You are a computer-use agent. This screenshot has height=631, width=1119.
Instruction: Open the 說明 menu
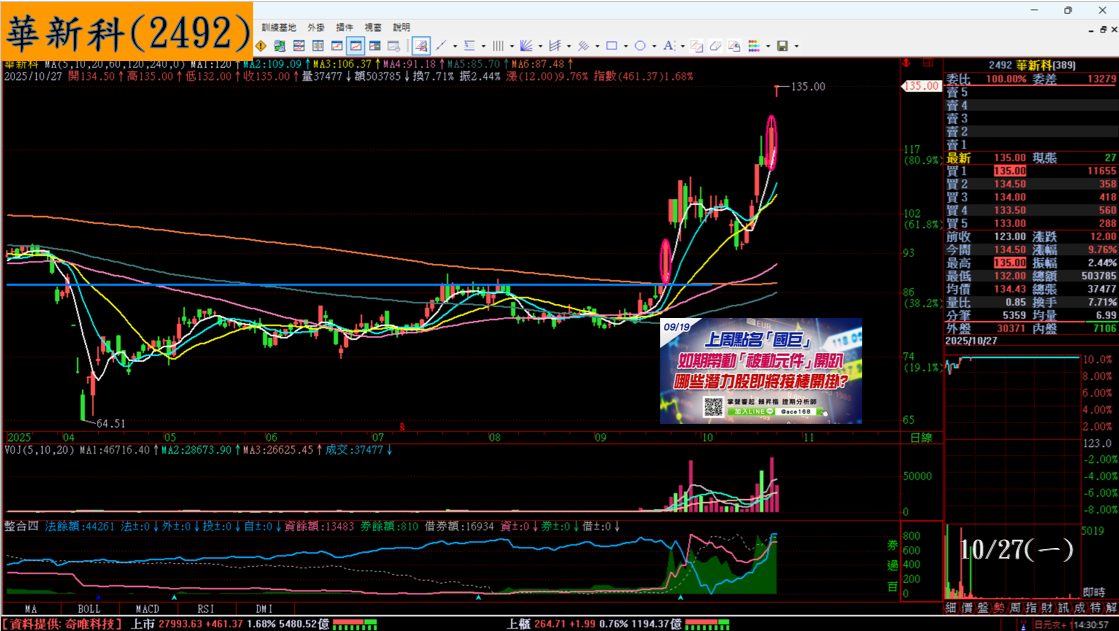(402, 27)
